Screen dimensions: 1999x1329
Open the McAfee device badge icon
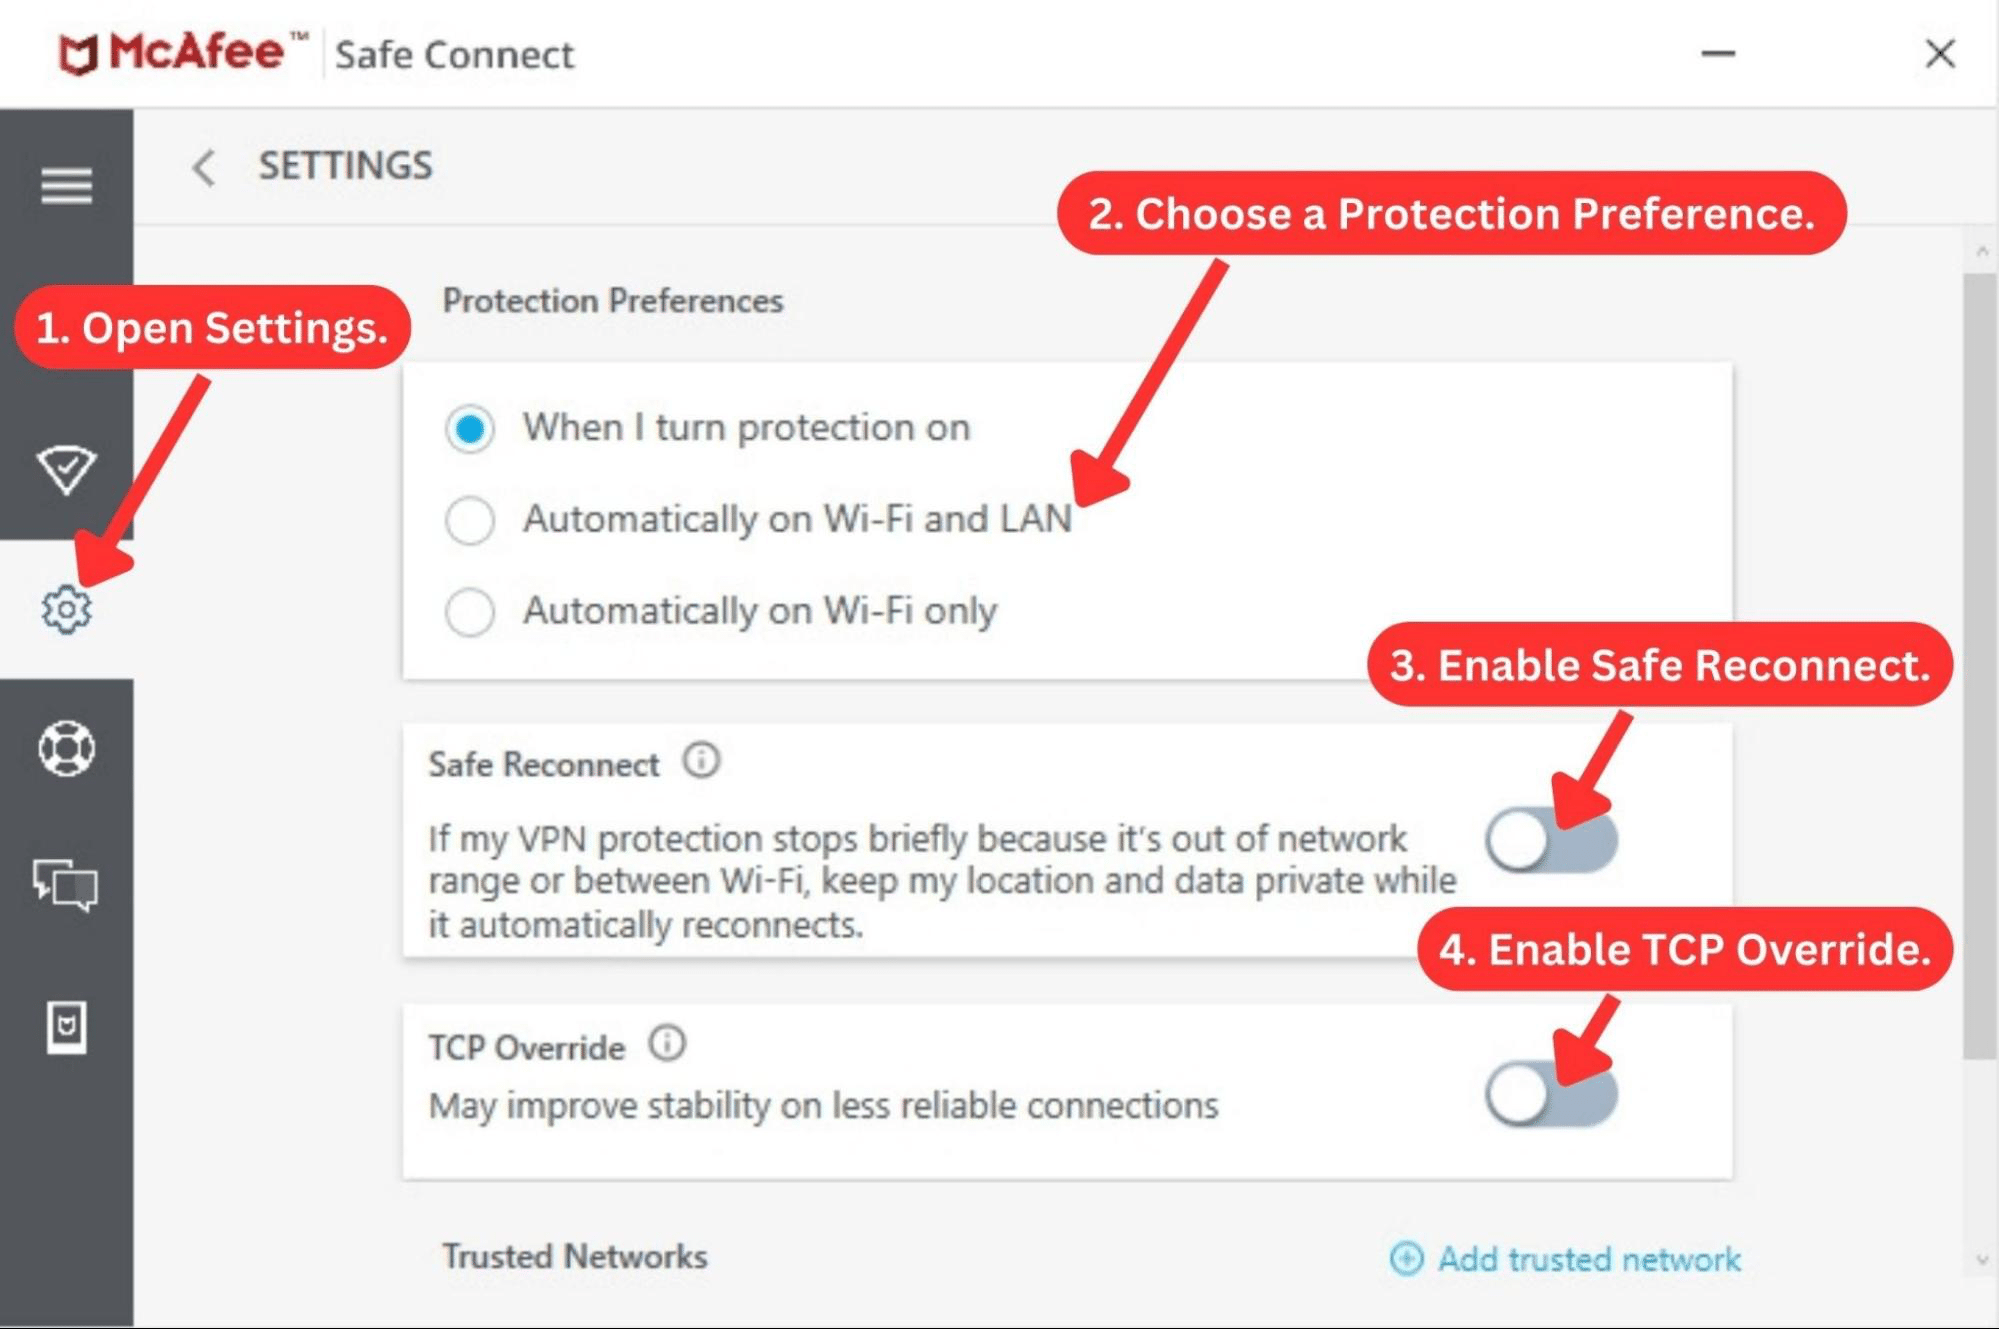coord(66,1027)
